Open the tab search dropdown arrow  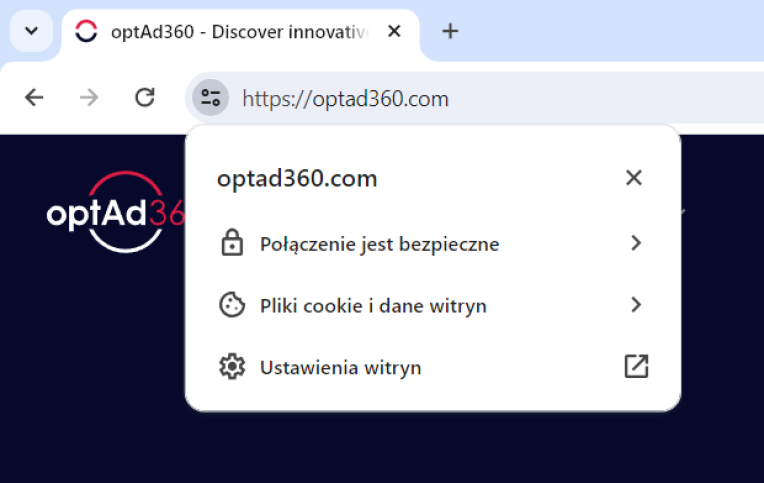pos(31,31)
